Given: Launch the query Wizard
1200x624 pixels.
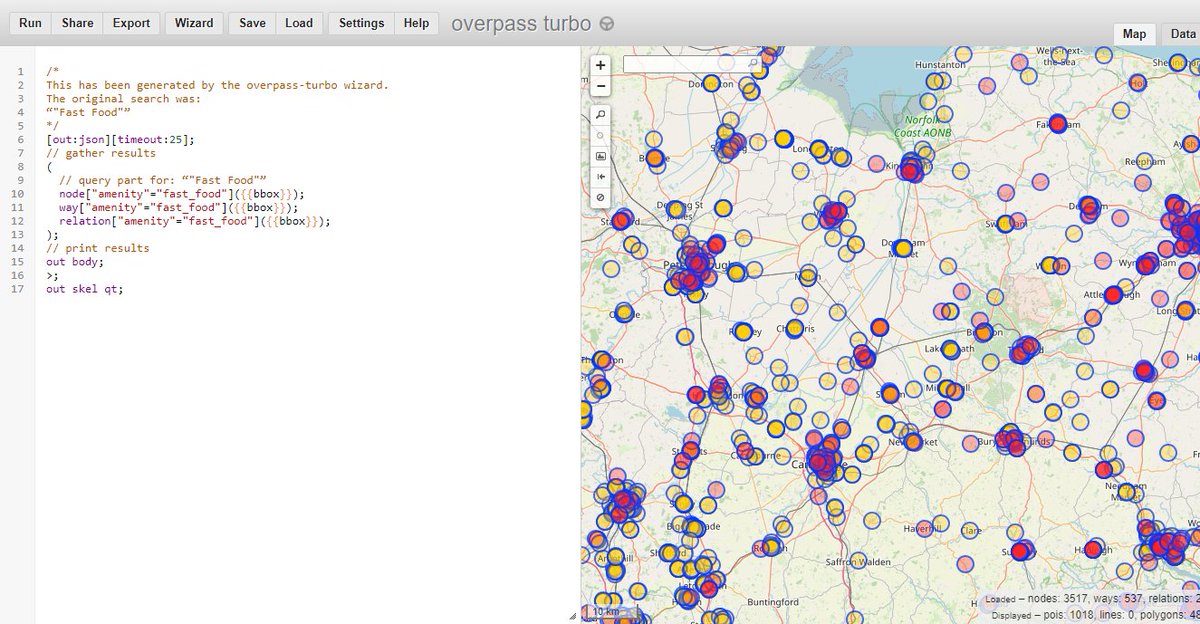Looking at the screenshot, I should click(x=194, y=23).
